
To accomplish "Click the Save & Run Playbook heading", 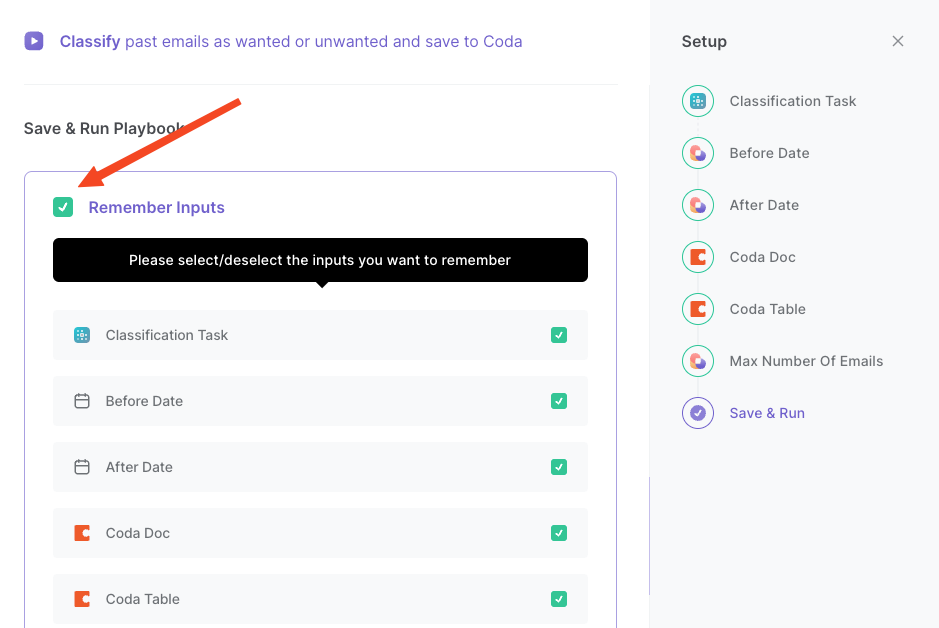I will [105, 129].
